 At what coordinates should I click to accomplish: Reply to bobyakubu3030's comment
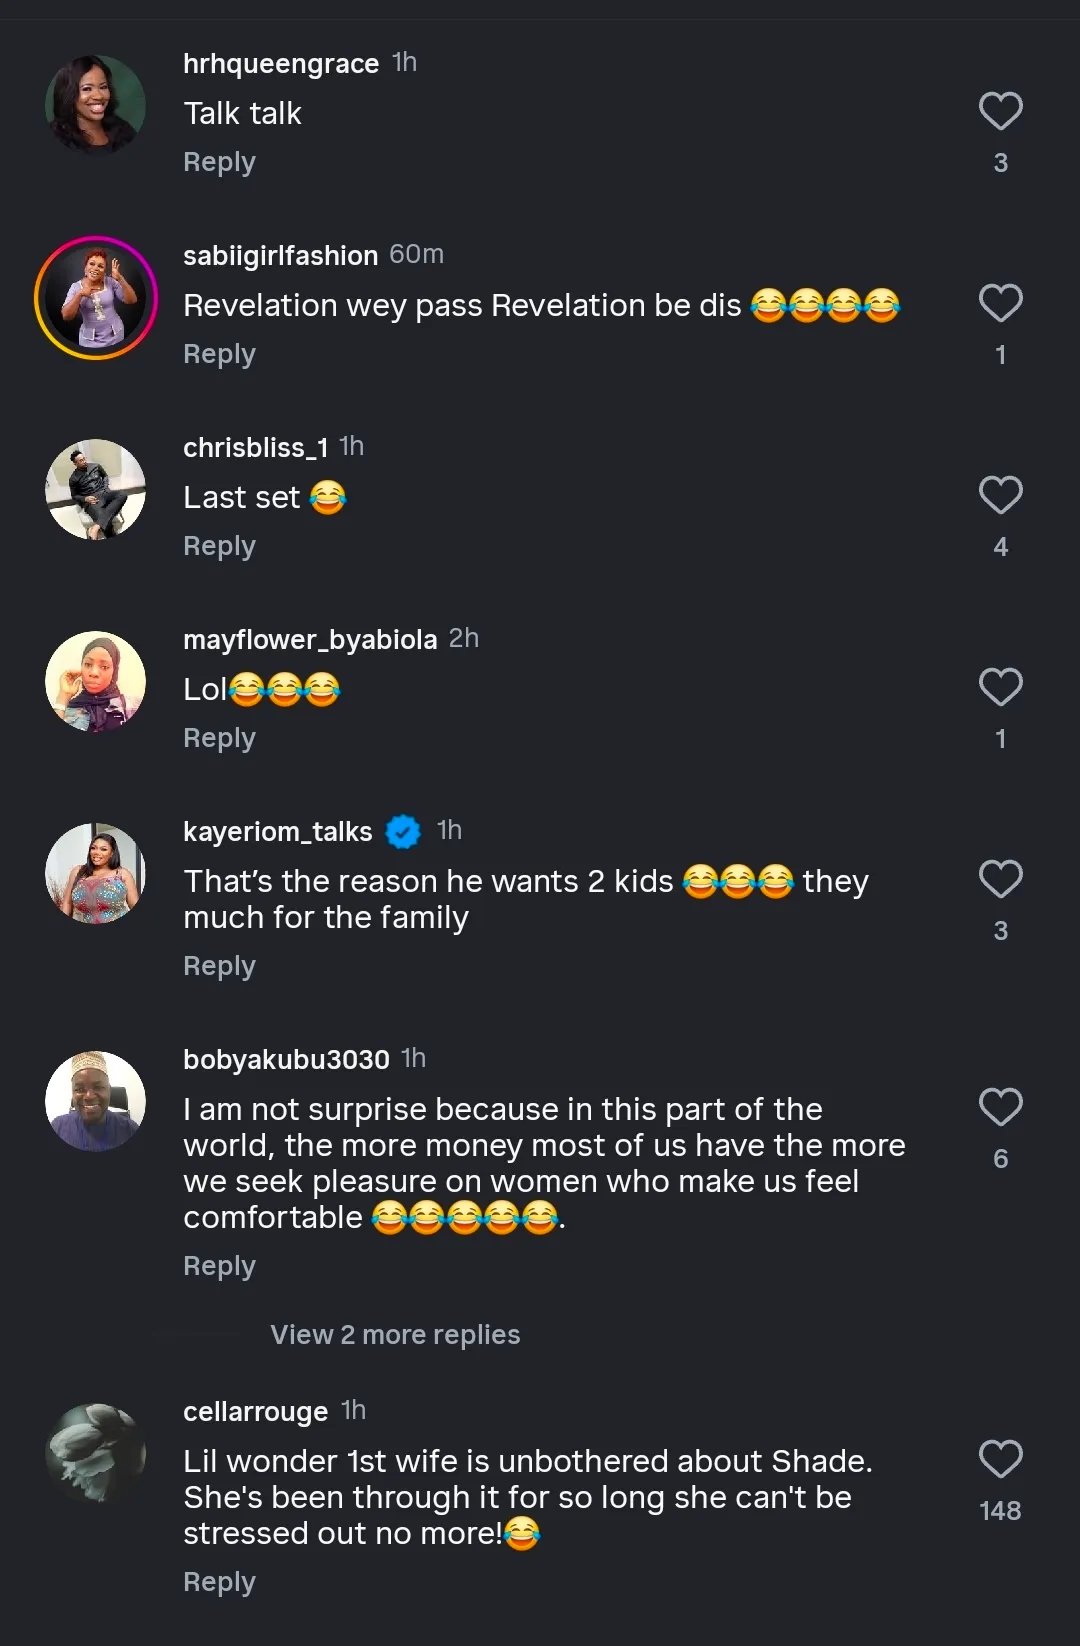tap(219, 1266)
